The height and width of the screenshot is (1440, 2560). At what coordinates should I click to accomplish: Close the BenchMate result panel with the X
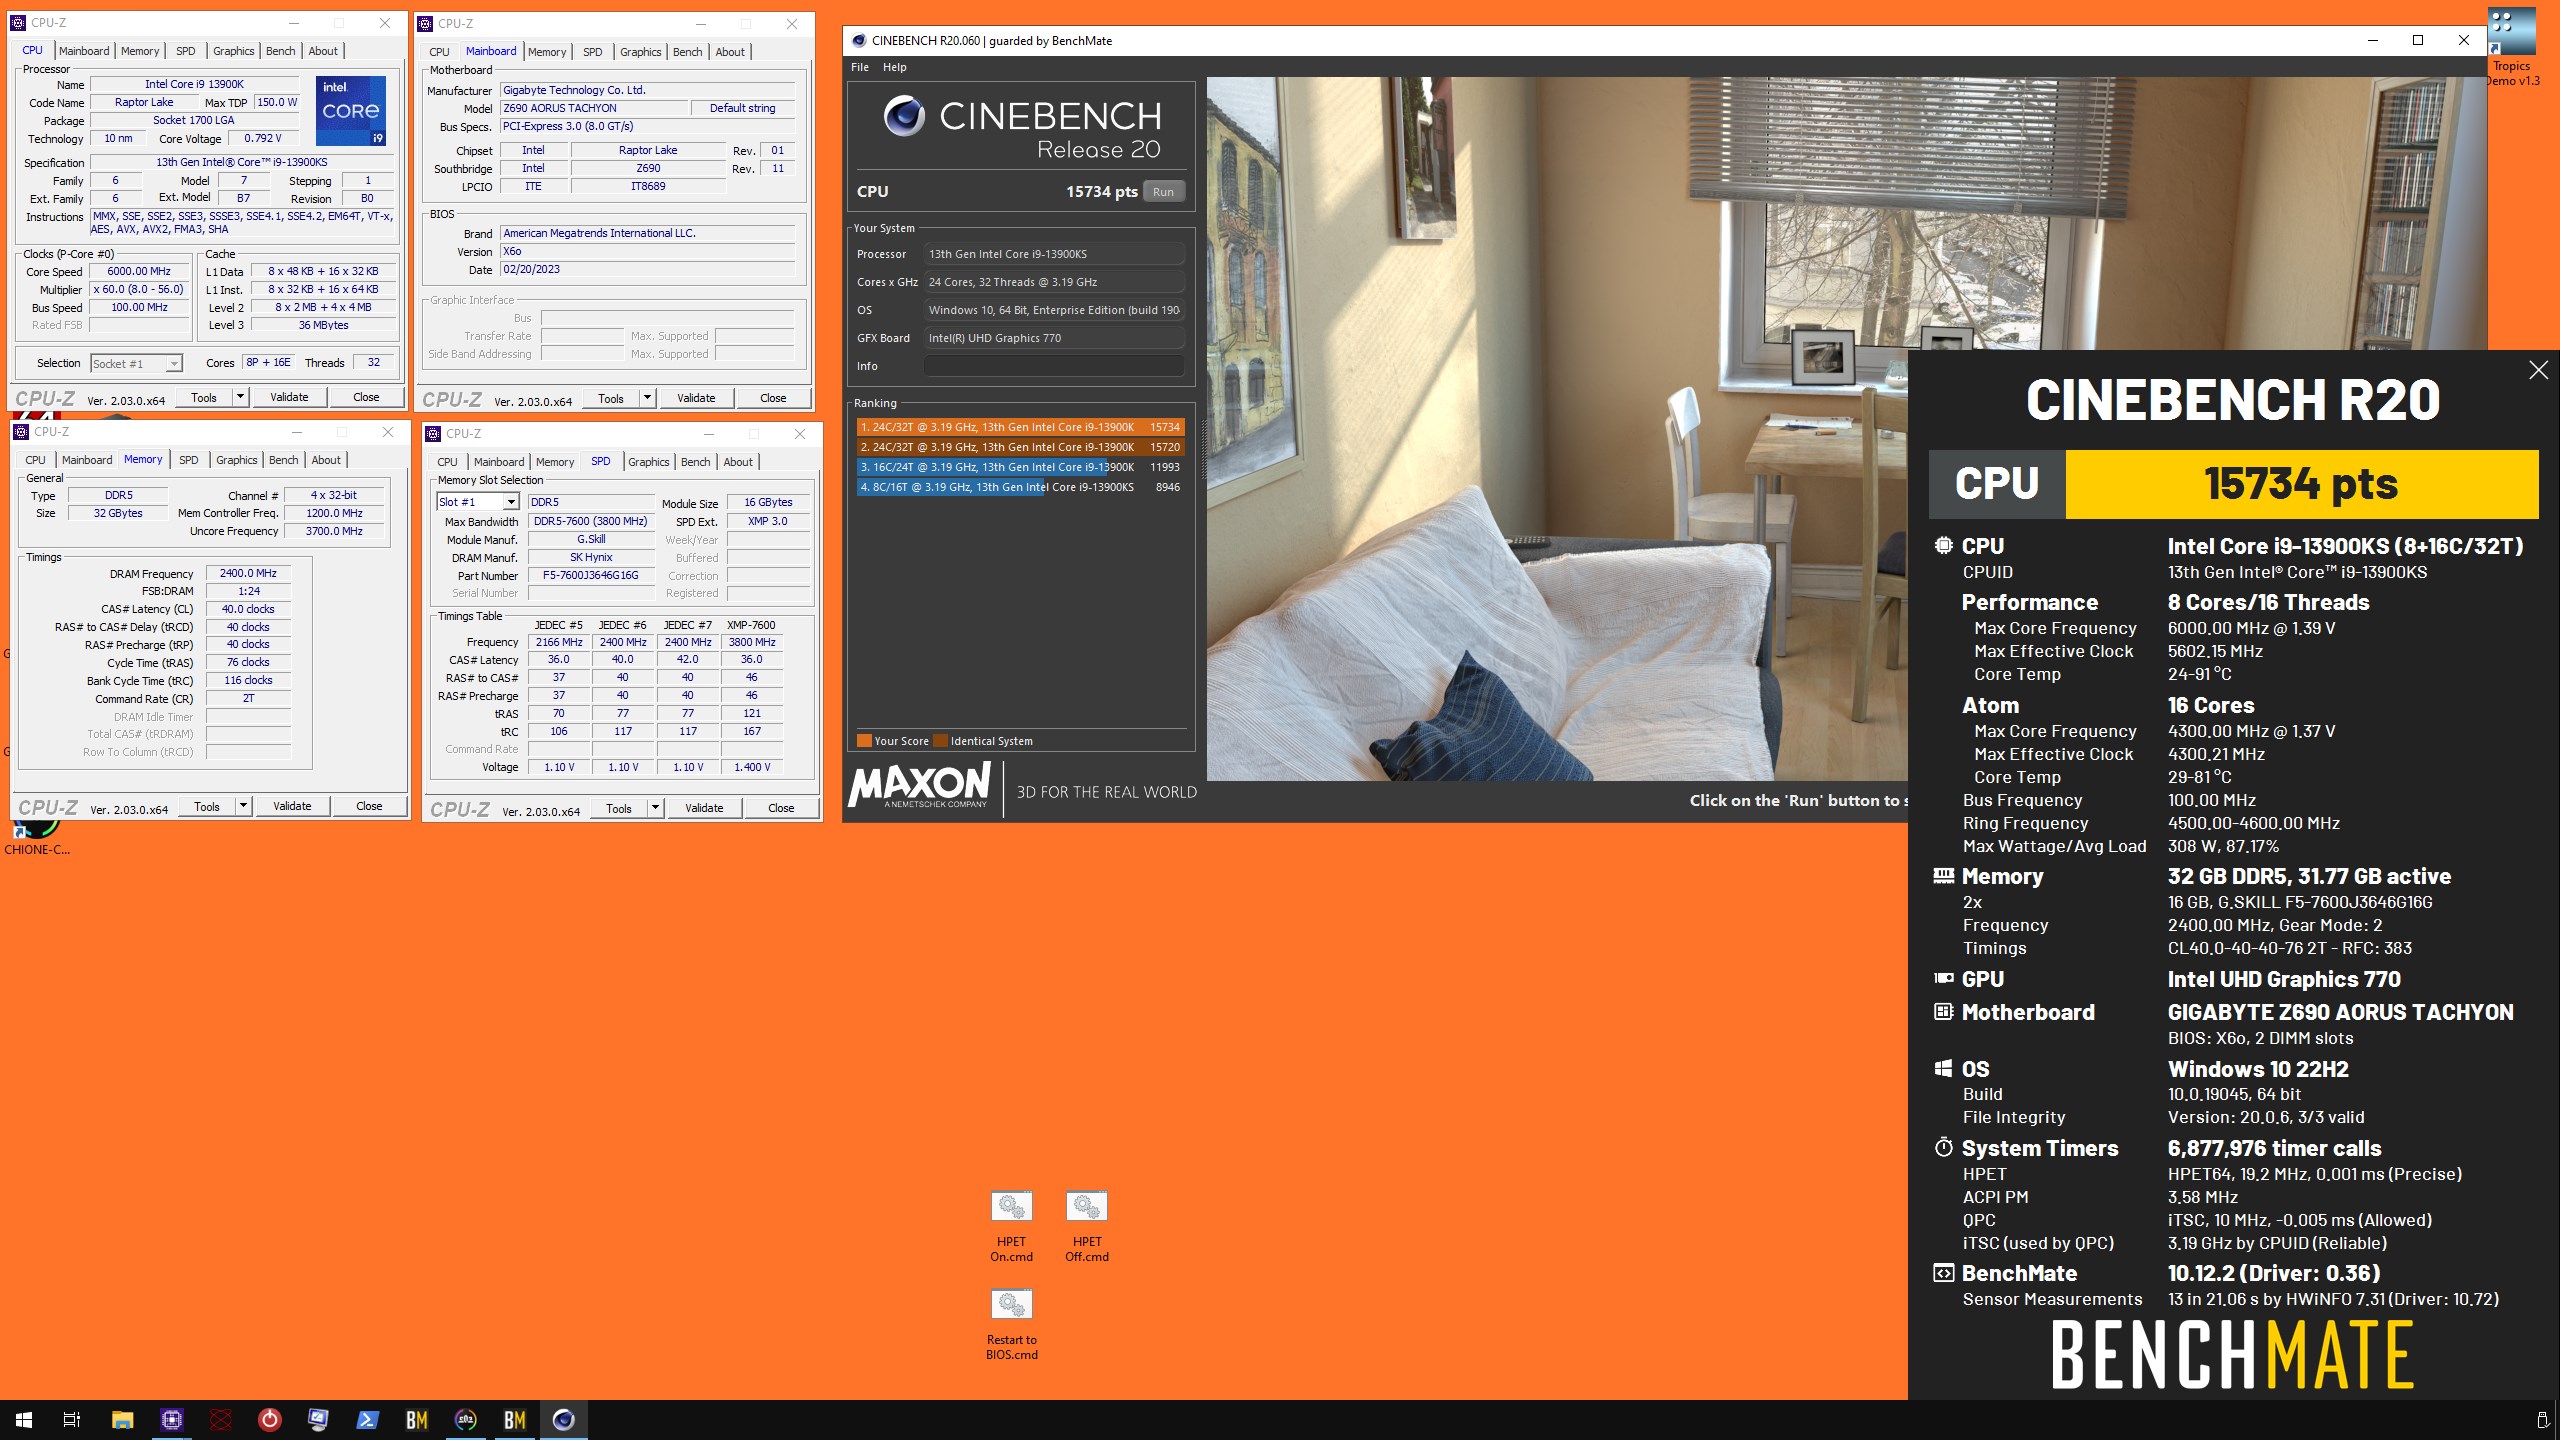[2538, 370]
